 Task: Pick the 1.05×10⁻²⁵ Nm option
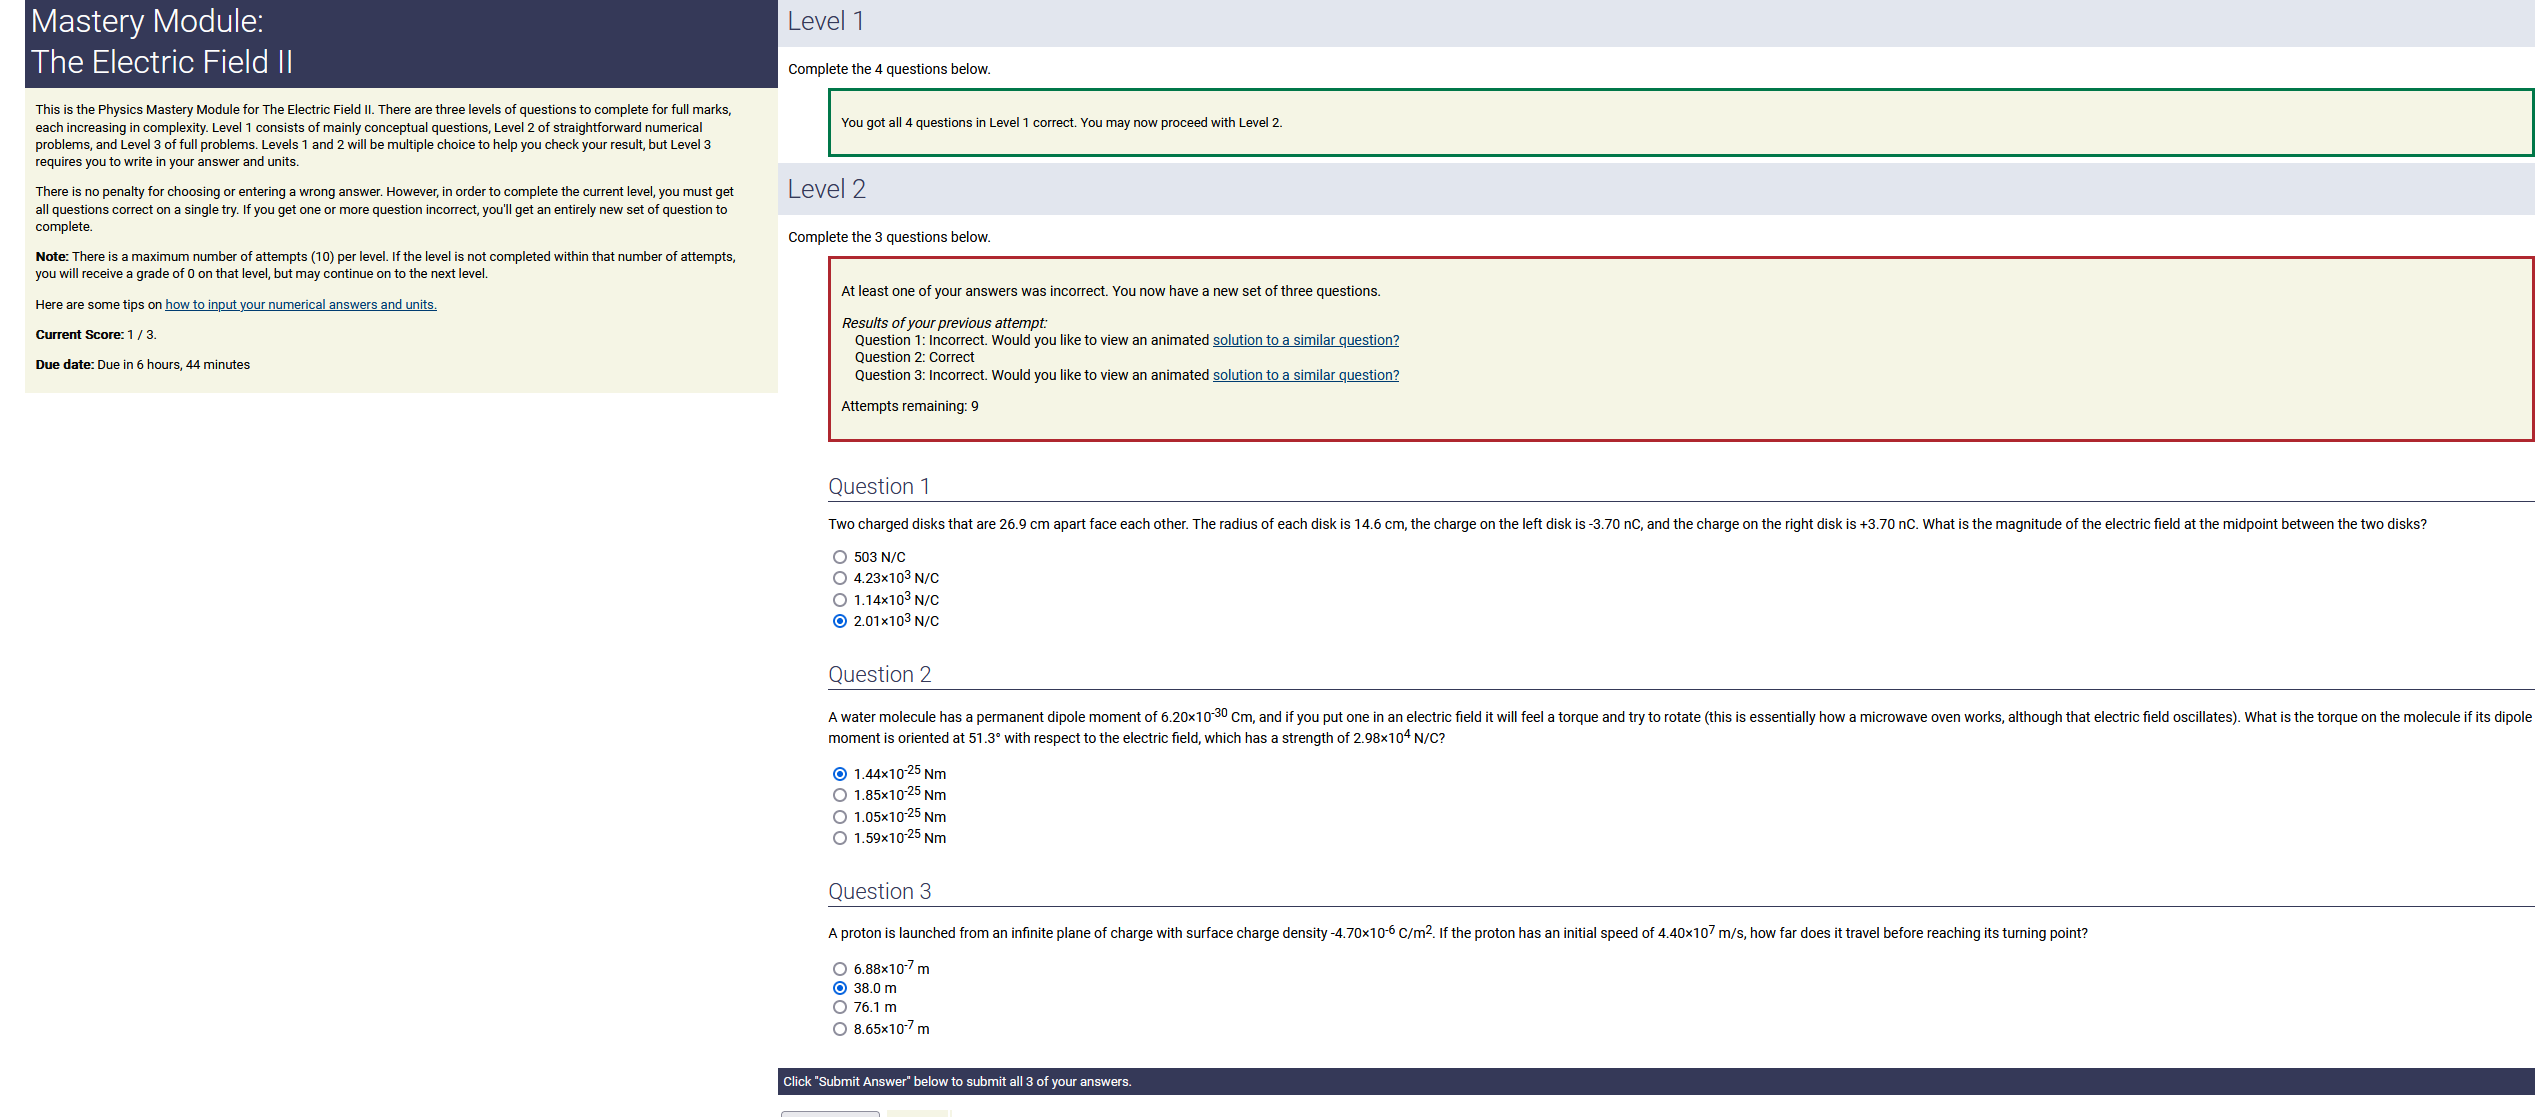[840, 817]
